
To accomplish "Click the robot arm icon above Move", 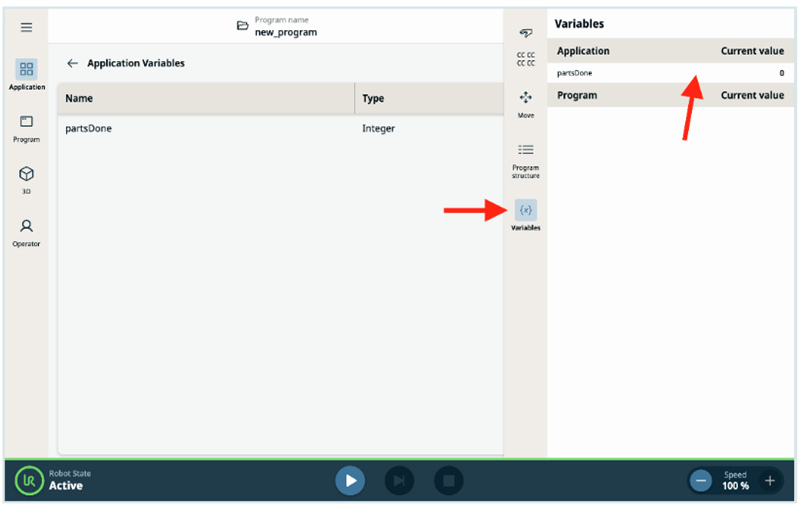I will click(x=525, y=35).
